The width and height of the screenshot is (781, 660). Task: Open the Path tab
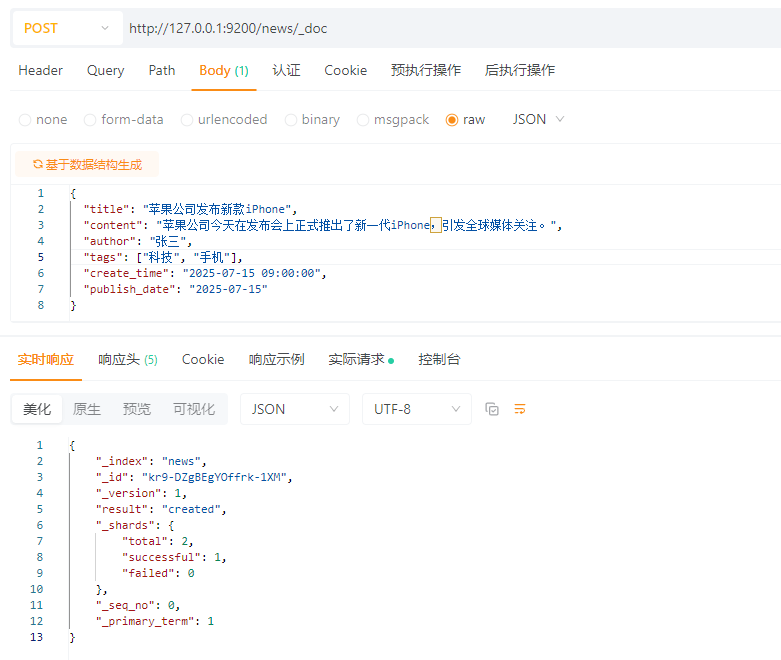(162, 70)
